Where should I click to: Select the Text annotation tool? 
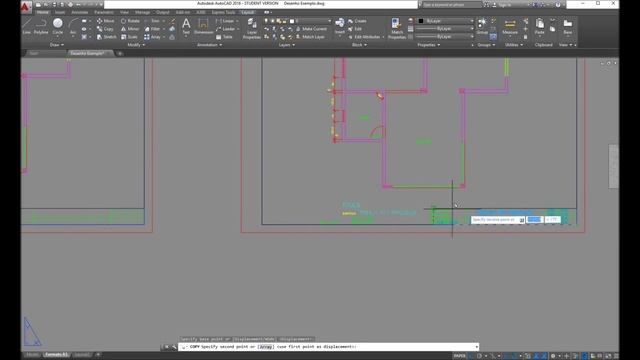click(186, 27)
